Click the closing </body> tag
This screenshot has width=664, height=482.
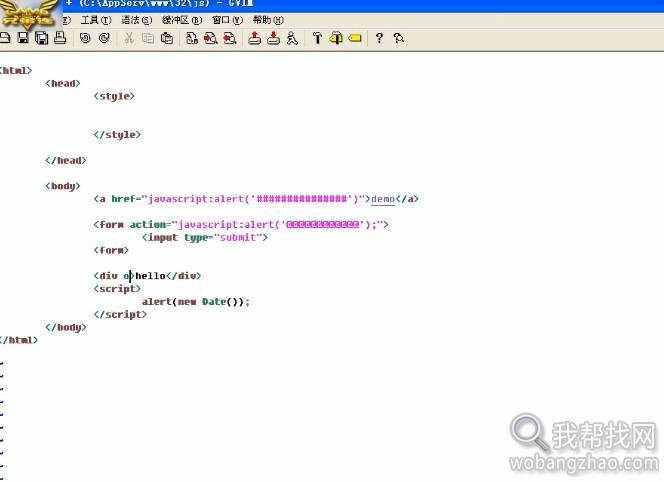click(x=66, y=327)
